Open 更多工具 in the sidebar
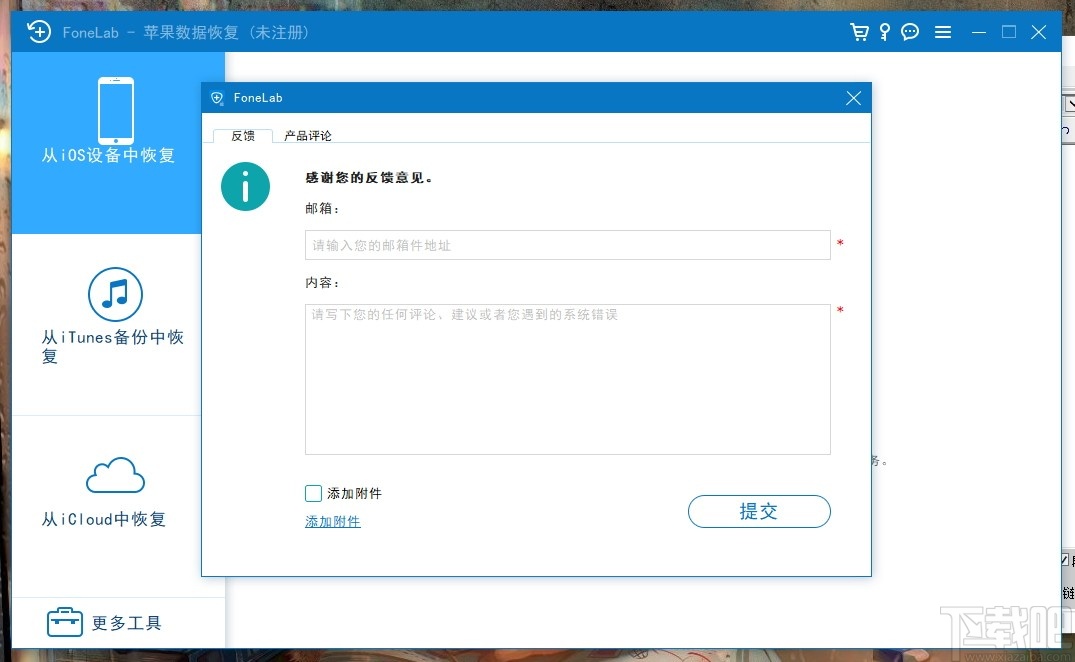Screen dimensions: 1075x662 [x=127, y=622]
